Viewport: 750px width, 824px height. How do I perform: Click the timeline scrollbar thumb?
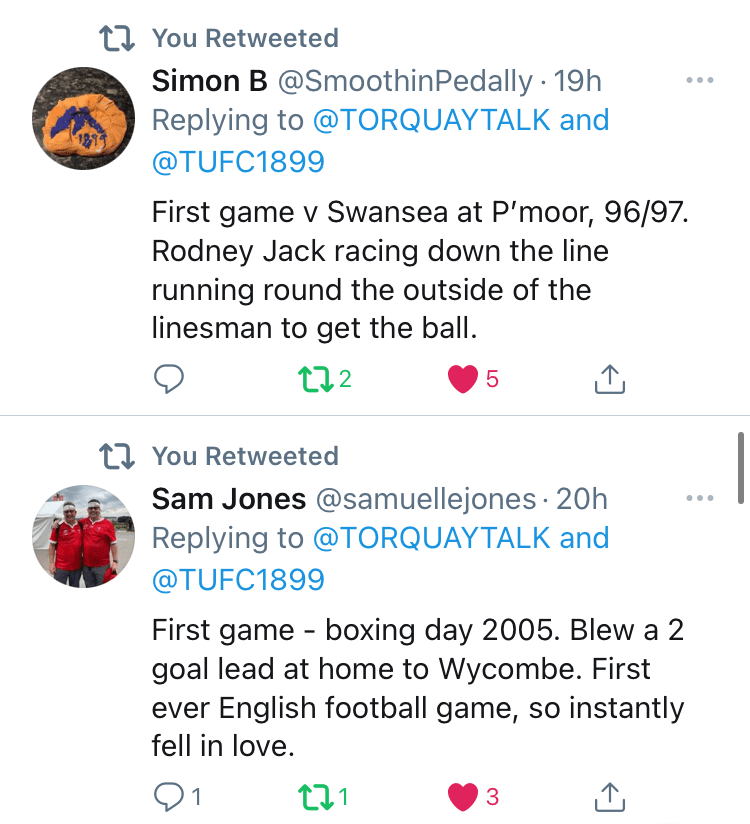coord(740,466)
